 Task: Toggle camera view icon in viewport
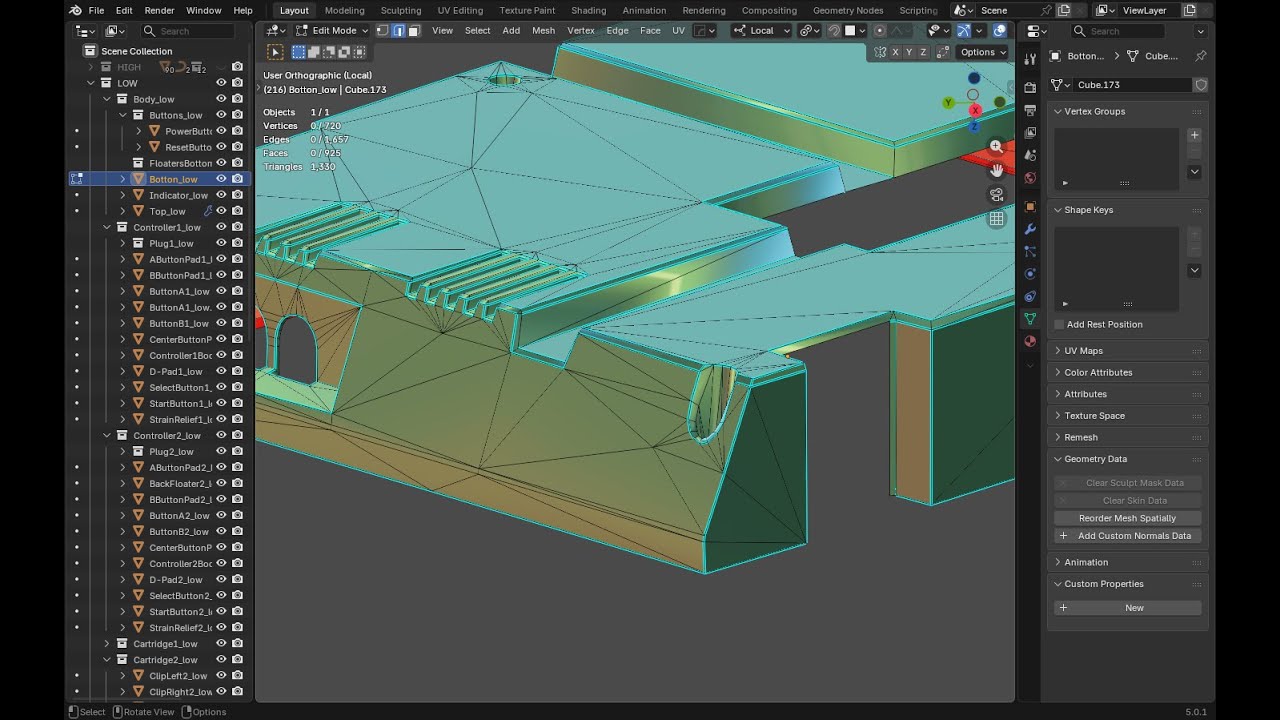tap(996, 195)
